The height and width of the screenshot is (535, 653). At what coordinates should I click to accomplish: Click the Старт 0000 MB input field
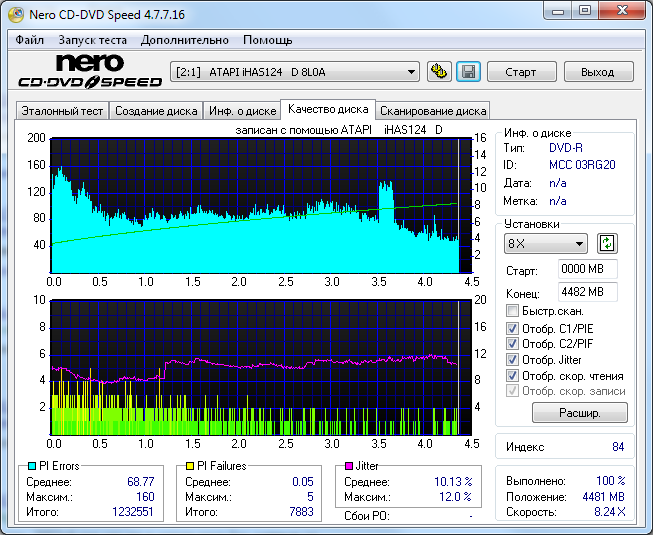[588, 269]
